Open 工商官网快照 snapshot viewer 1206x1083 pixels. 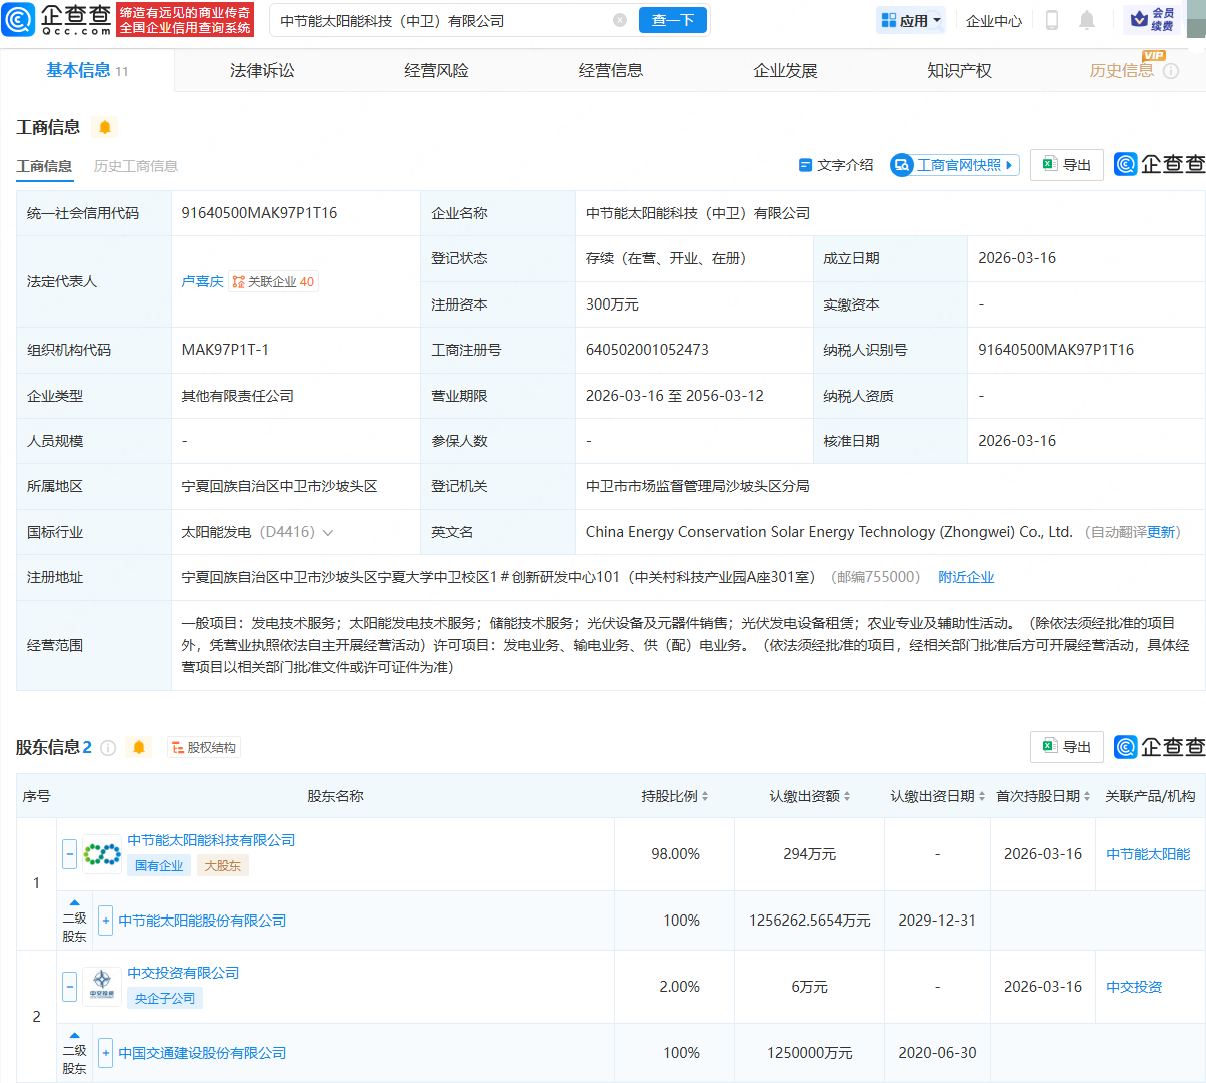[954, 165]
